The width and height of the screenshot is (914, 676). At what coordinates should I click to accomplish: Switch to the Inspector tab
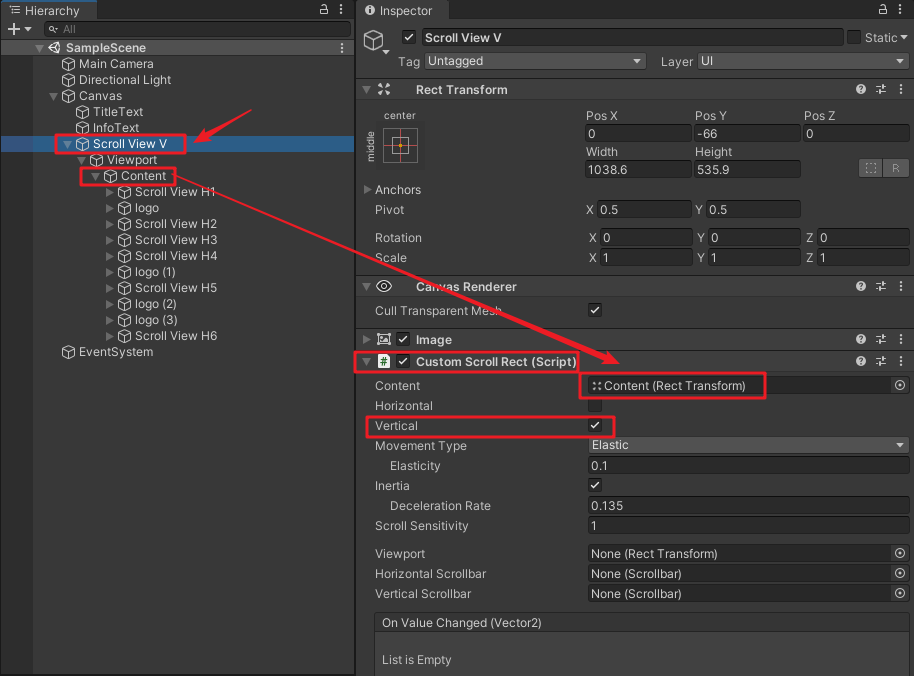(x=401, y=10)
